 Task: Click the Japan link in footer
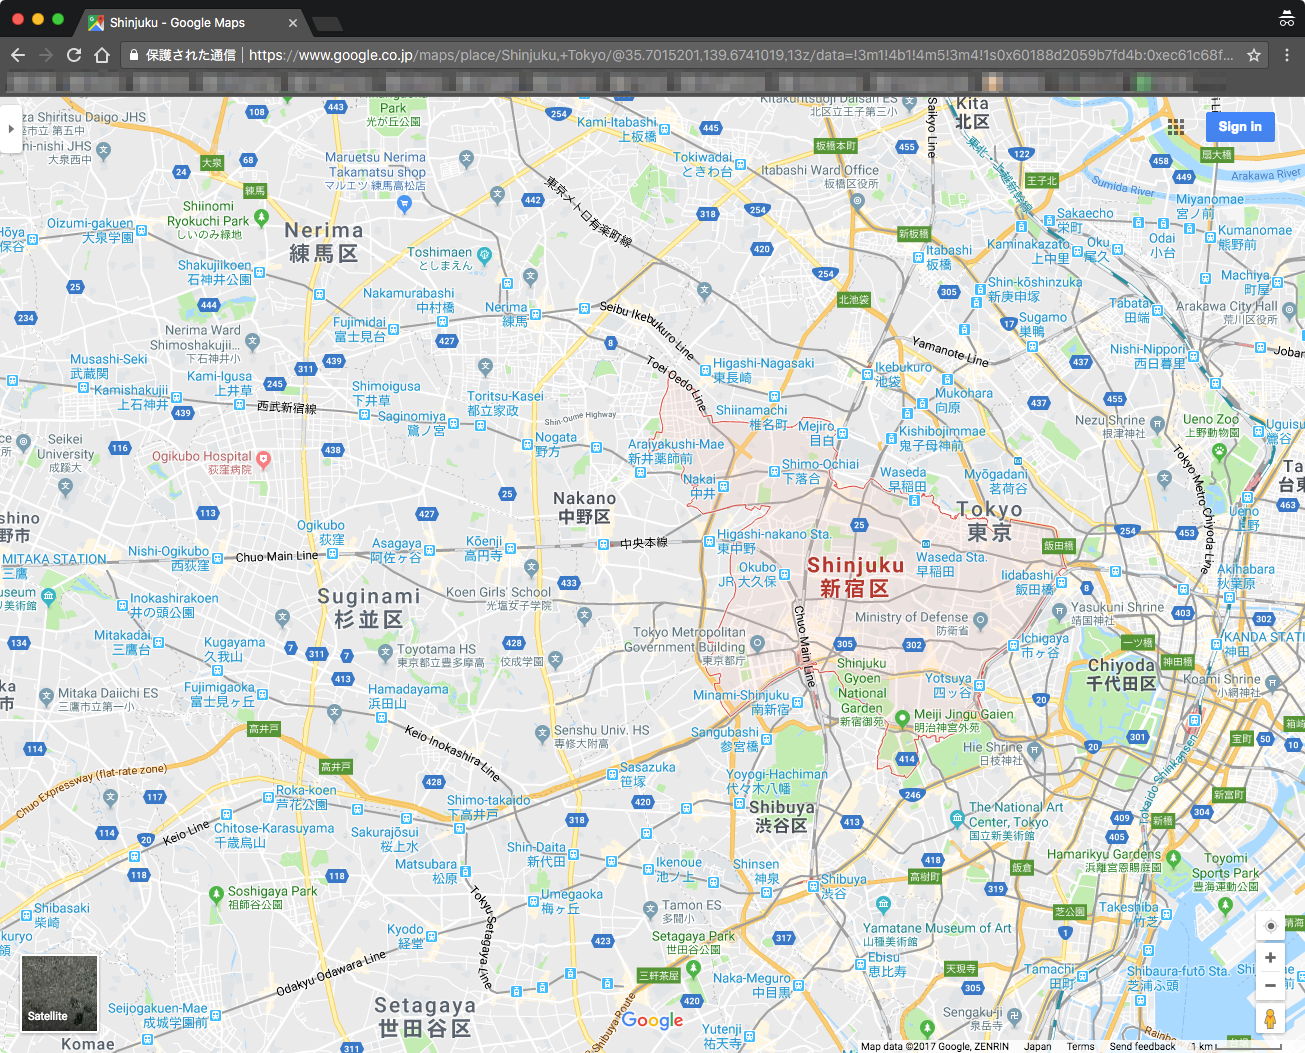1037,1046
